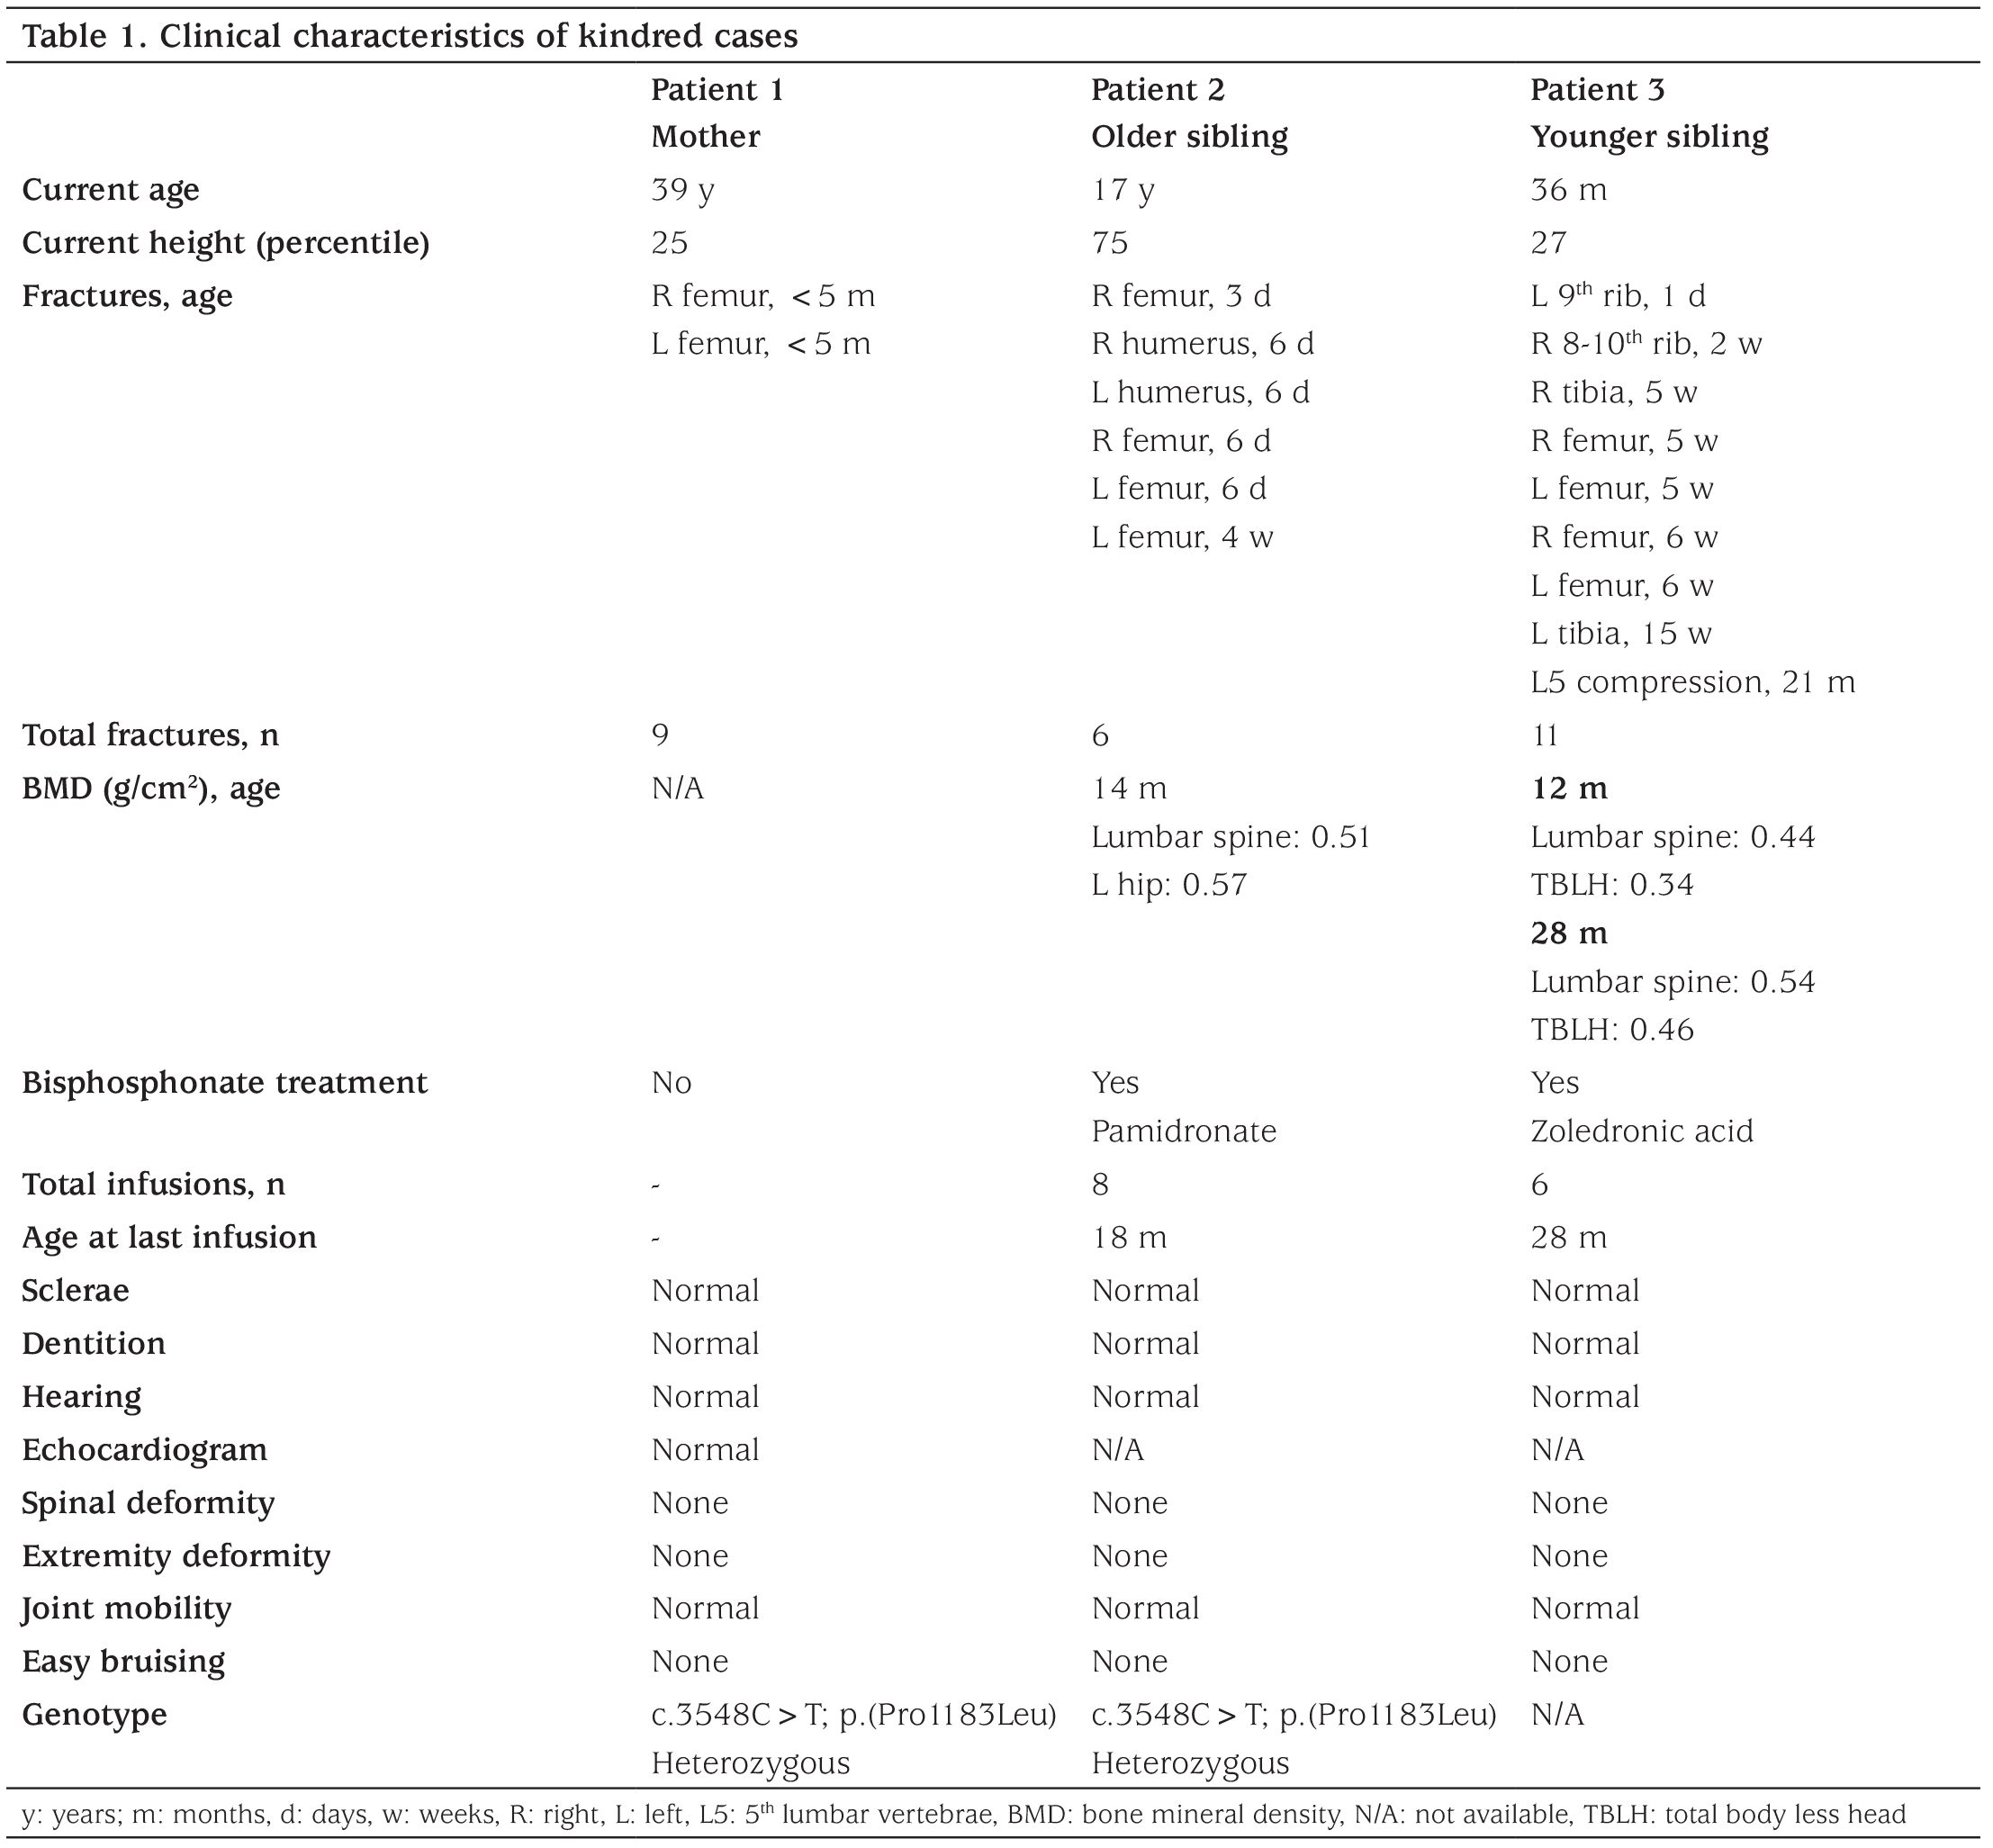
Task: Select the 'BMD (g/cm²), age' row label
Action: click(151, 789)
